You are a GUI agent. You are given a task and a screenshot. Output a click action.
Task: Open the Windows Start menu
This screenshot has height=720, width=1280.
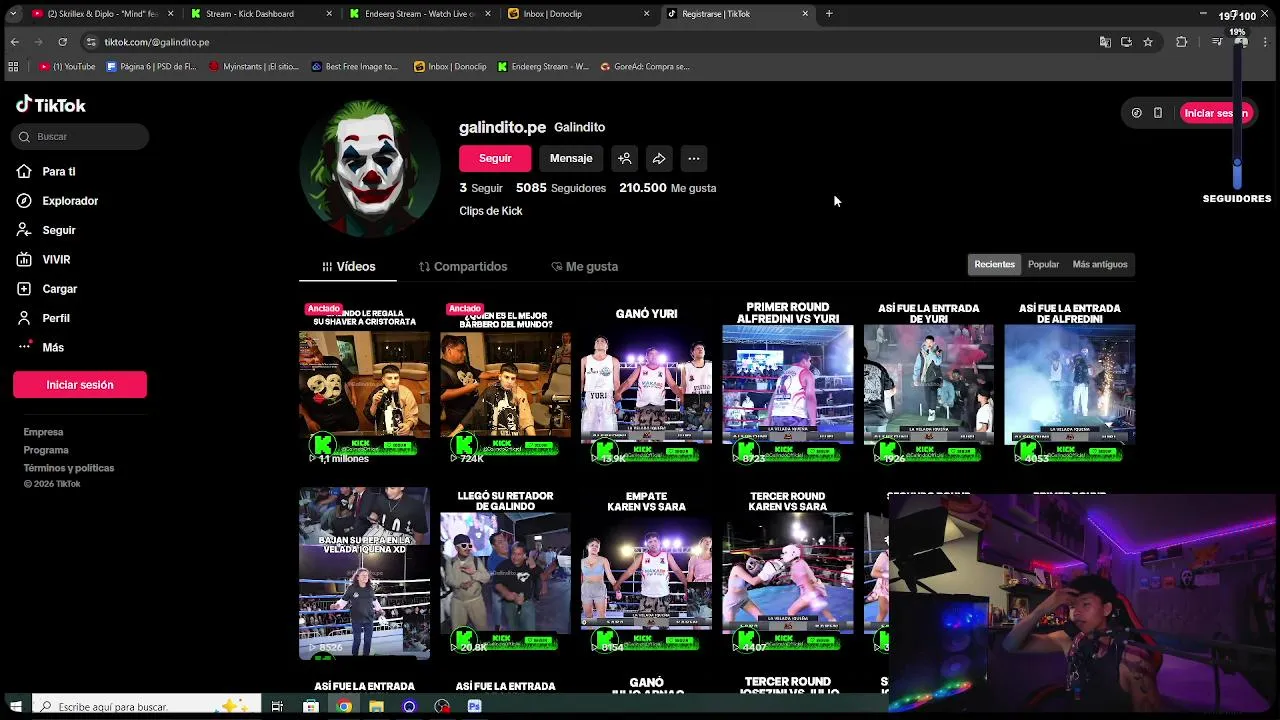coord(15,706)
